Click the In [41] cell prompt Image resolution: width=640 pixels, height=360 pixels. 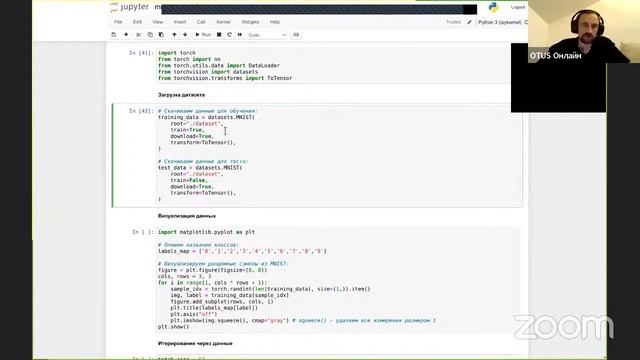[x=141, y=53]
